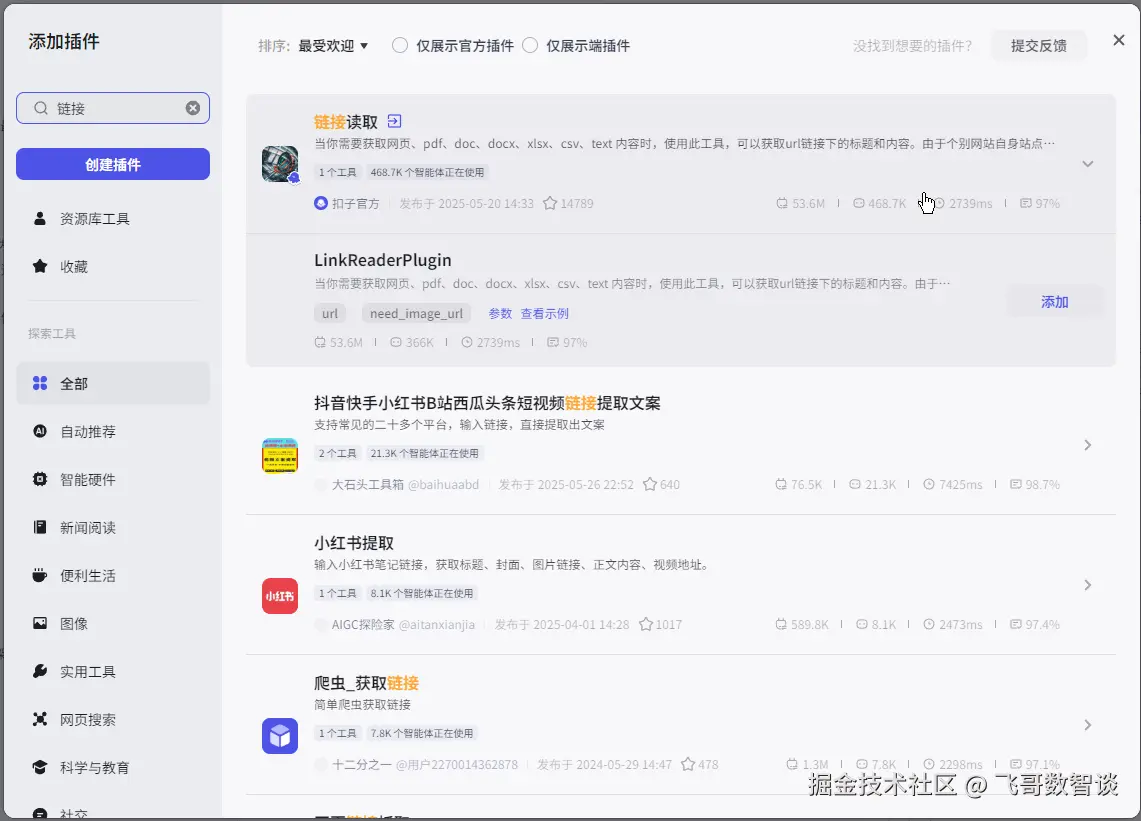Screen dimensions: 1141x821
Task: Click AIGC探险家 author name
Action: [363, 624]
